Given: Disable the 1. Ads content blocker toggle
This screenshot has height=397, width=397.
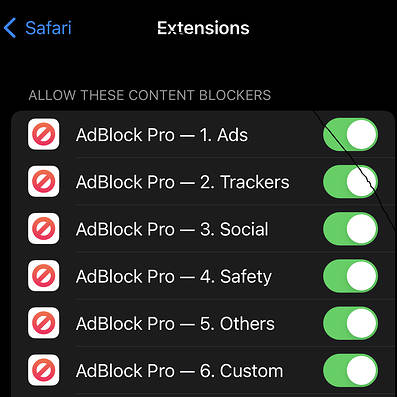Looking at the screenshot, I should point(350,135).
